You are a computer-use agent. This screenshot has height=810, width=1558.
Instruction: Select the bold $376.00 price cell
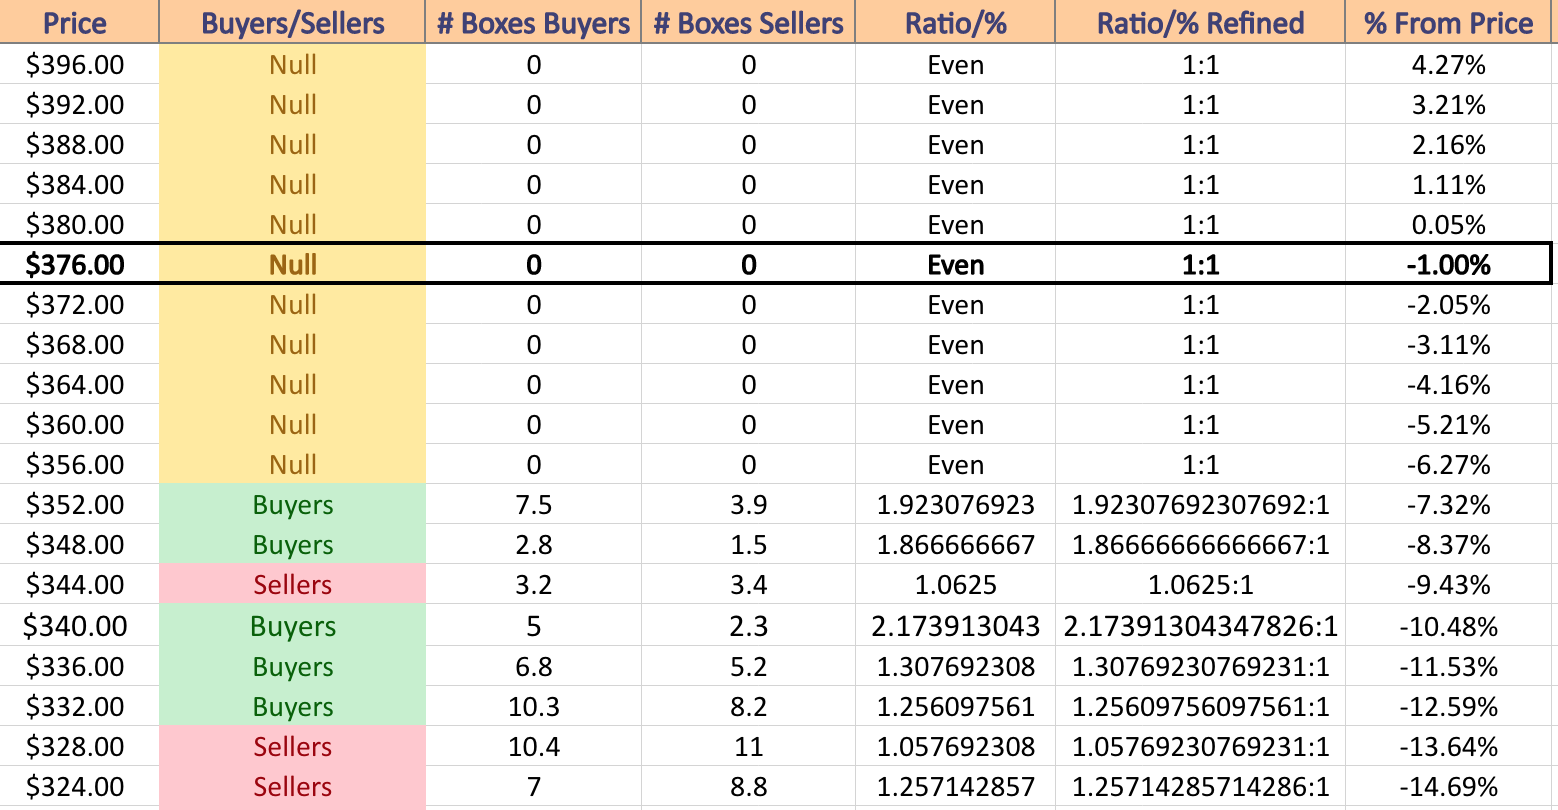79,265
